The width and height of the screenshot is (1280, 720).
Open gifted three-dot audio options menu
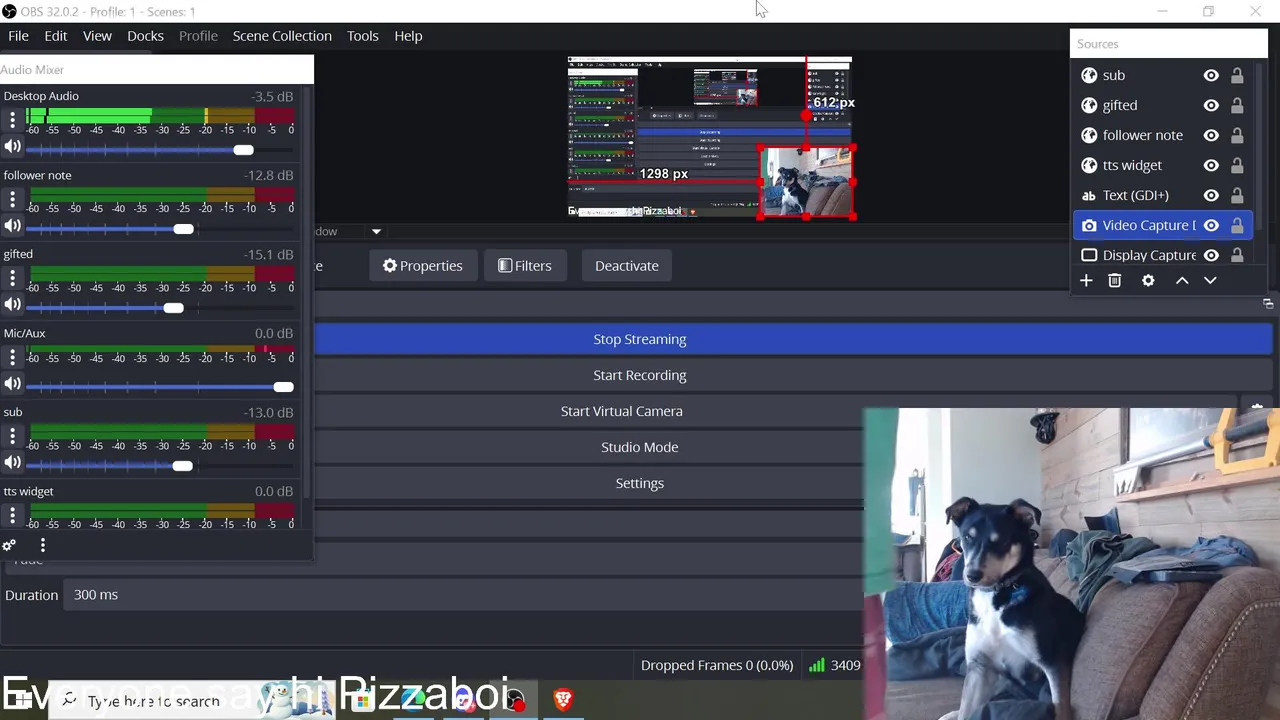tap(12, 278)
